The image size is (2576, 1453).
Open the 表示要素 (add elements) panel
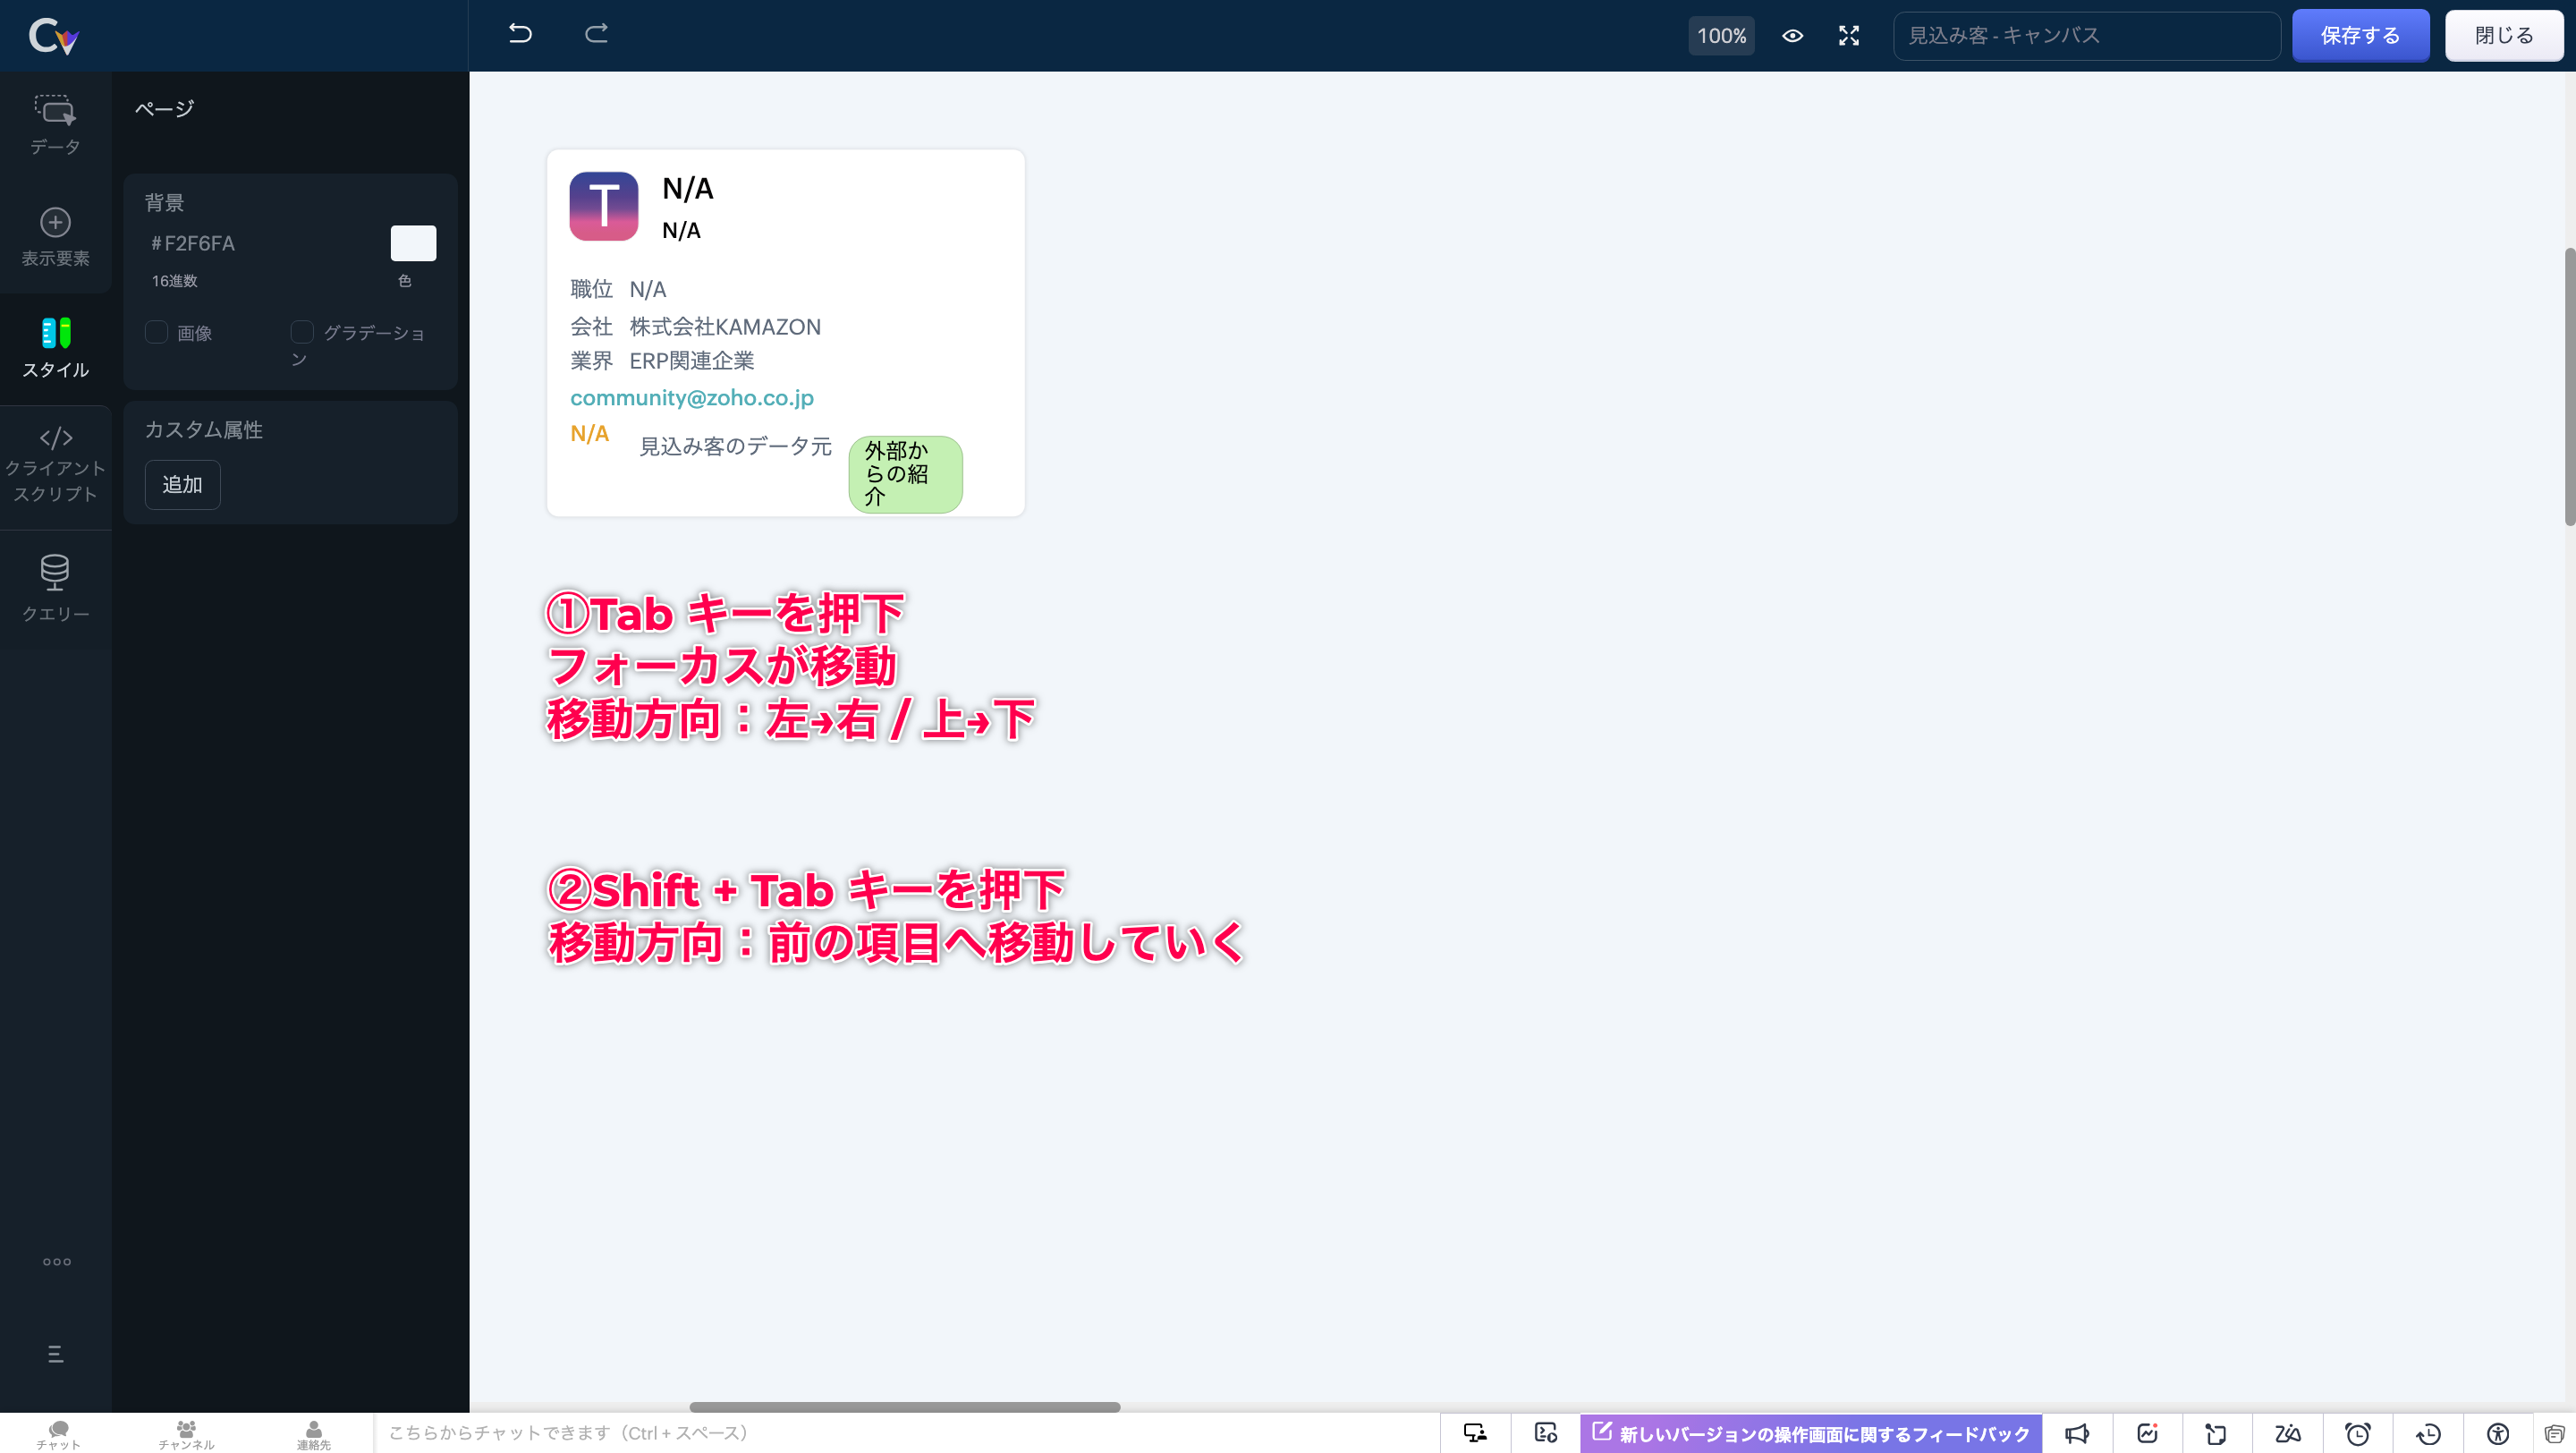(55, 237)
